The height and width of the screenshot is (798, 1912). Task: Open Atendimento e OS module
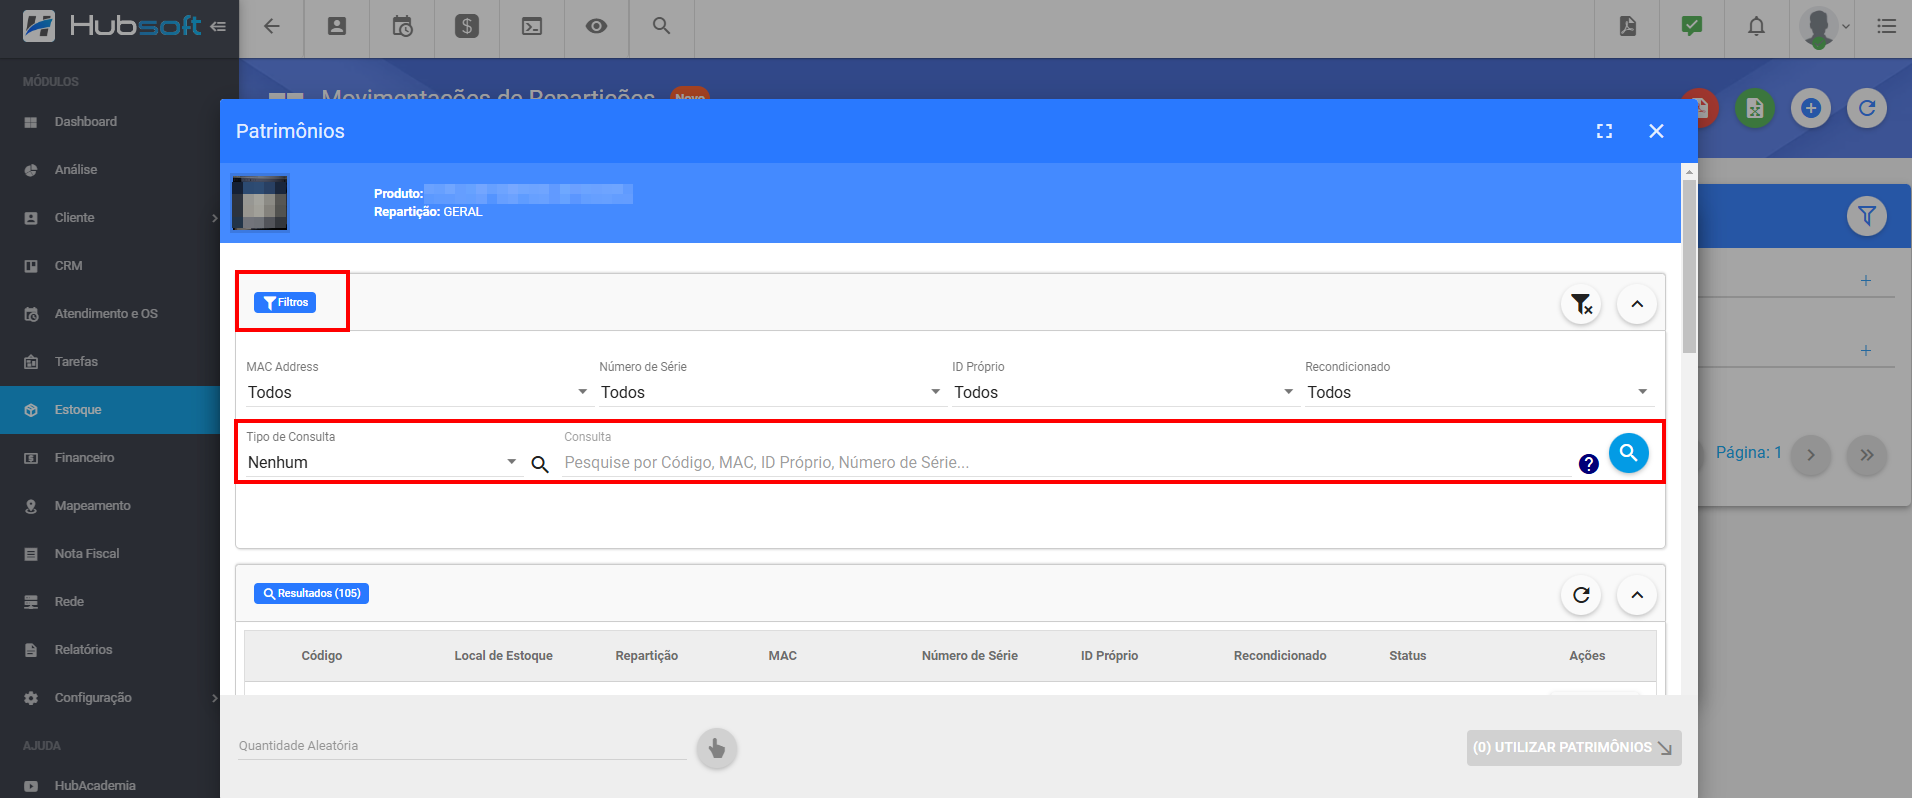coord(110,314)
